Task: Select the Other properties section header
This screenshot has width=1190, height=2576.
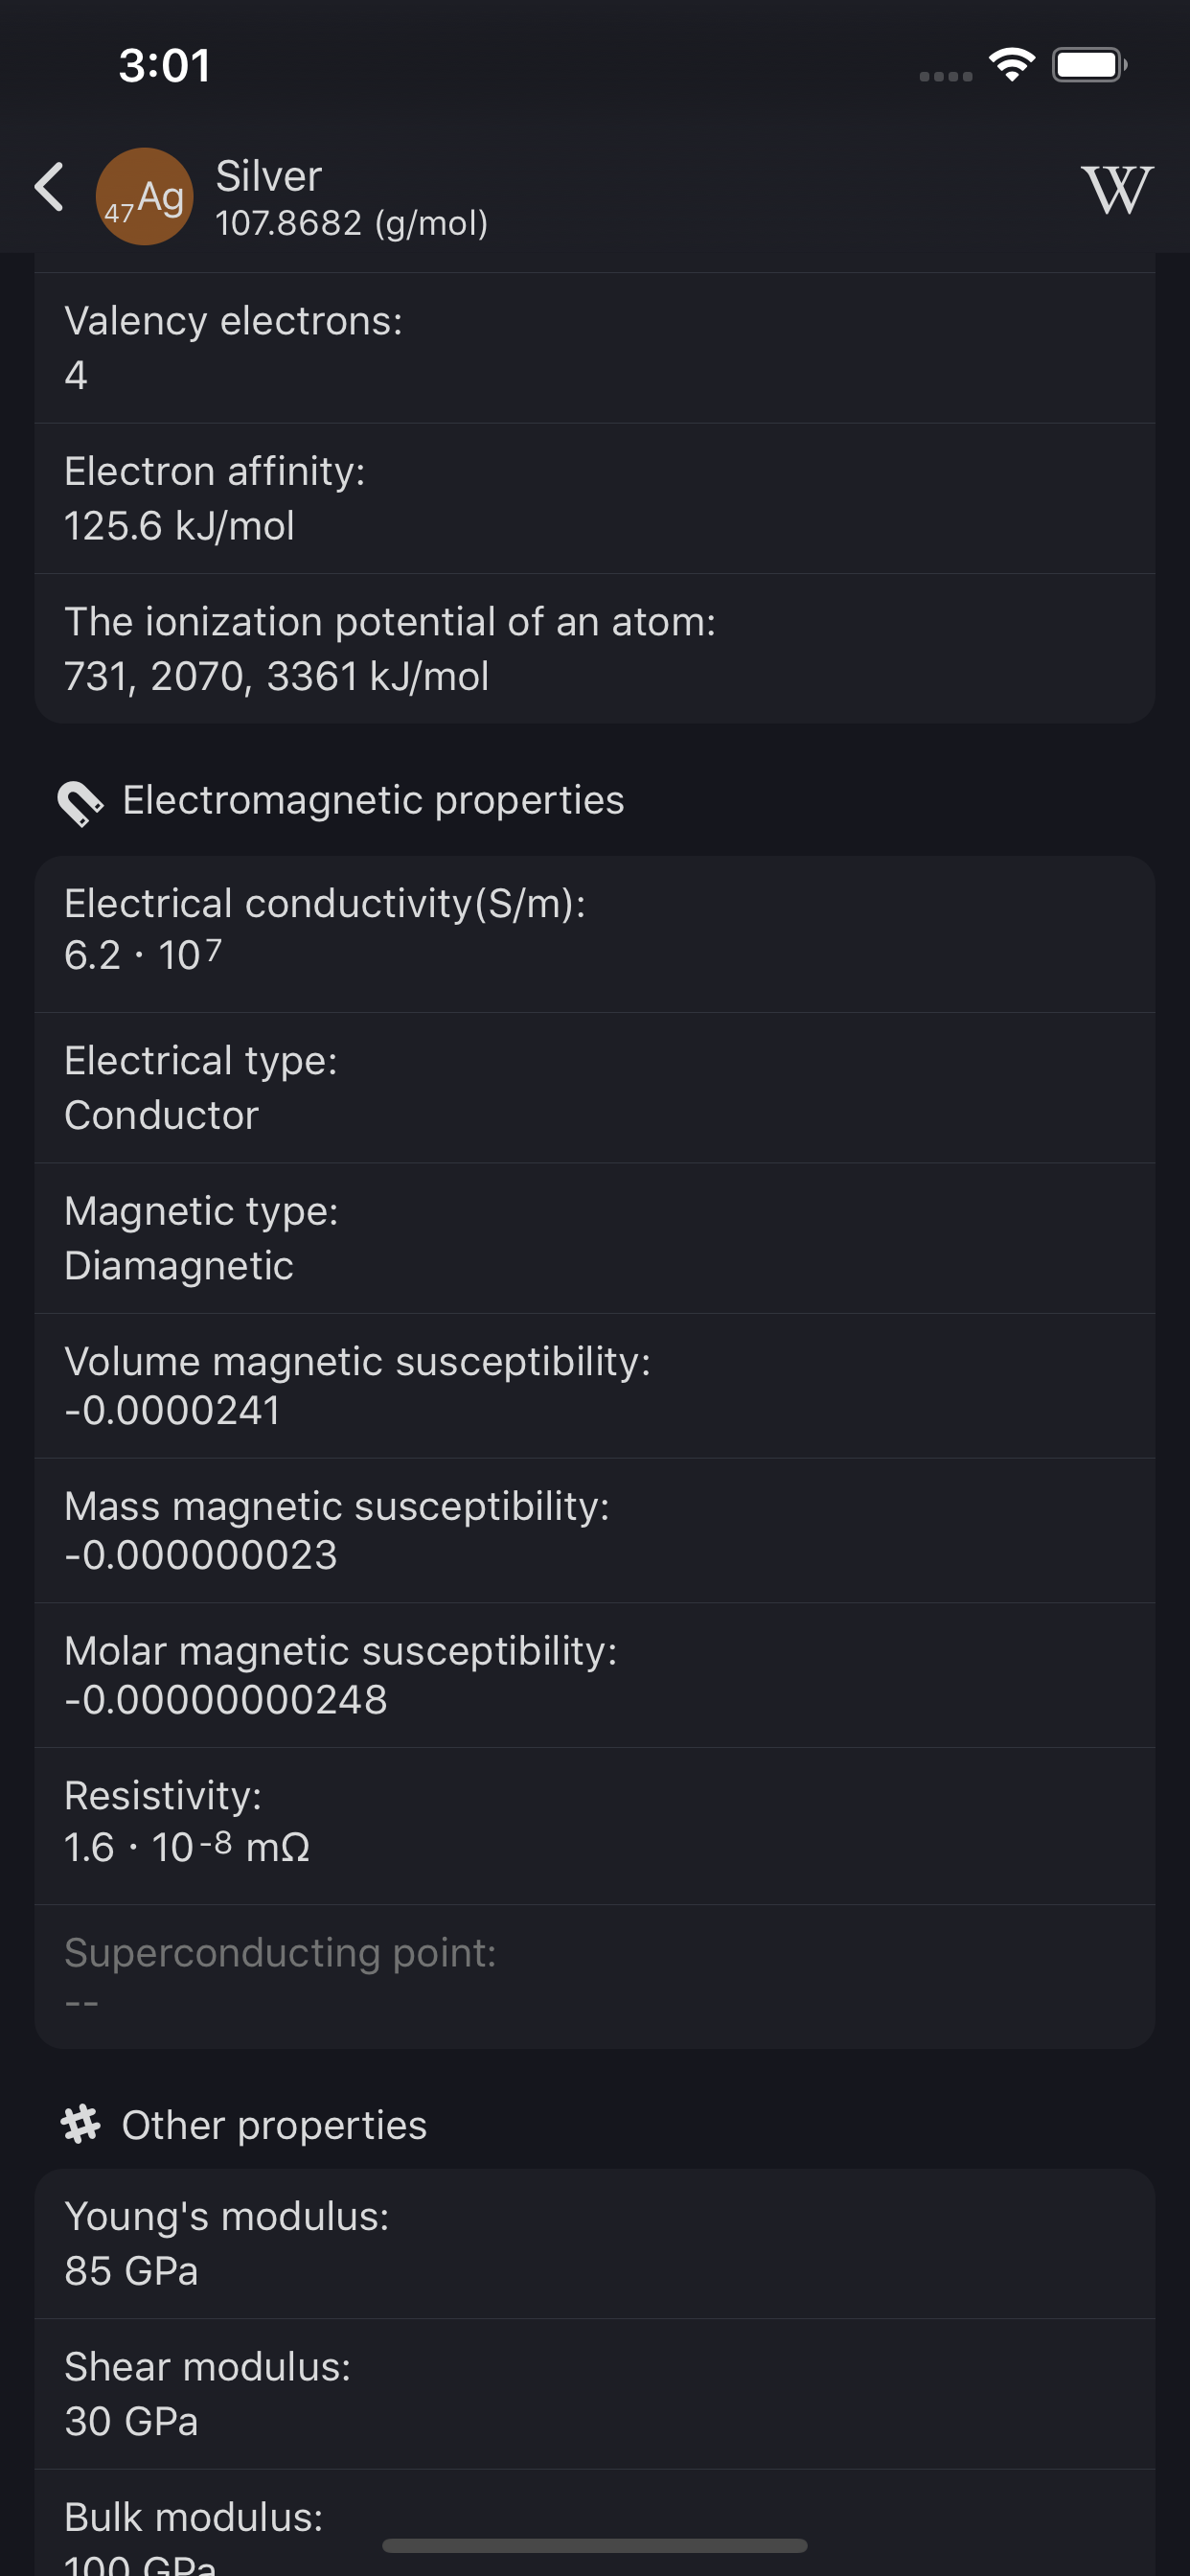Action: click(x=274, y=2125)
